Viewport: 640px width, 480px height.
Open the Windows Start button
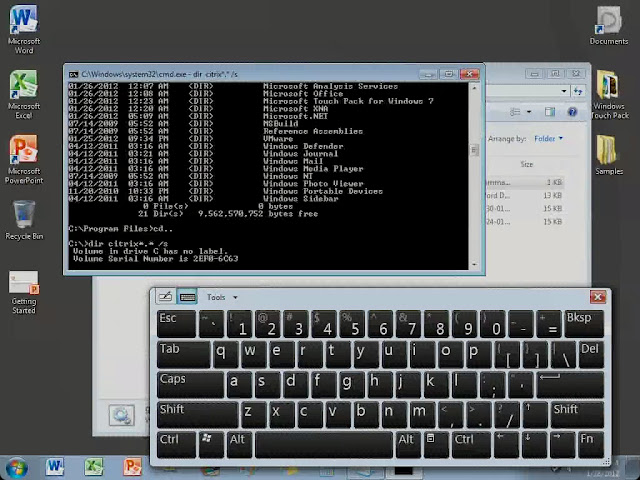[x=16, y=468]
